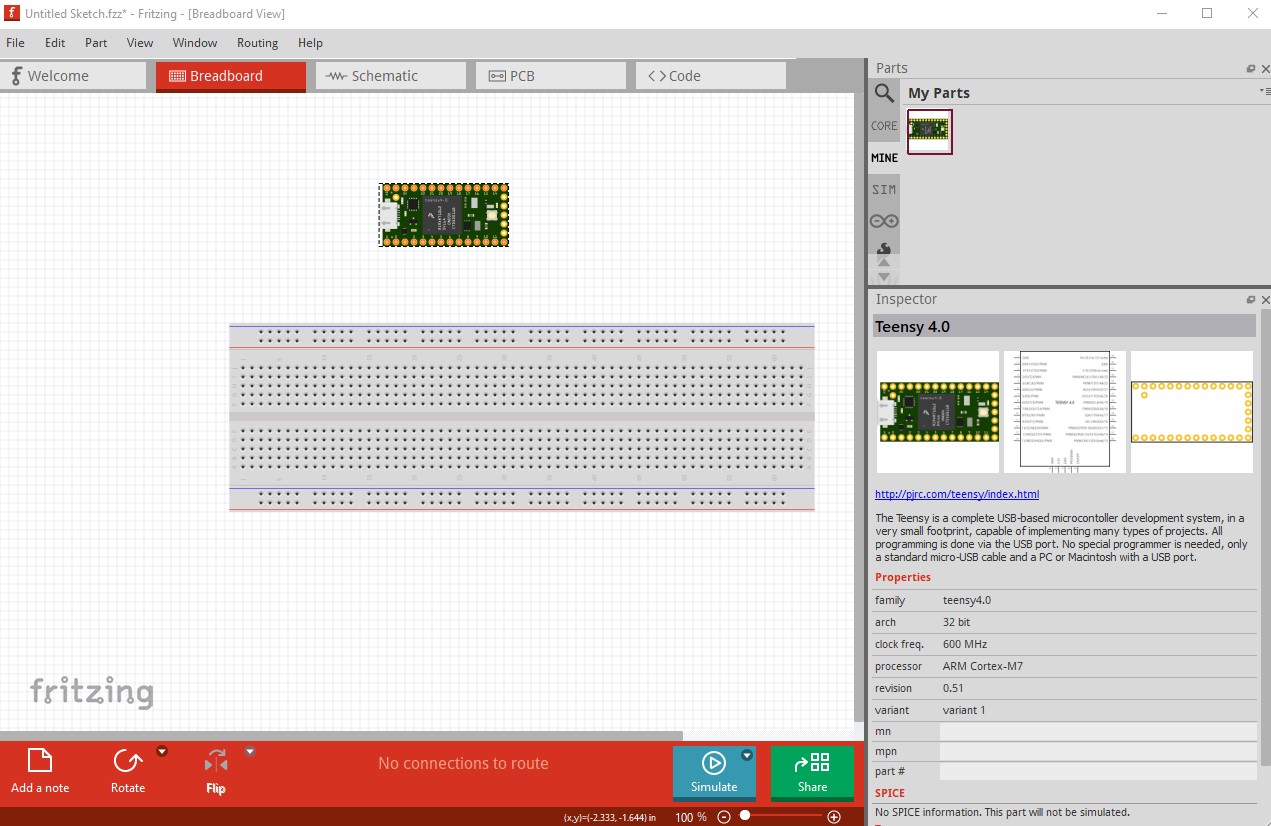Click the clock freq. value 600 MHz
This screenshot has width=1271, height=826.
pos(965,644)
